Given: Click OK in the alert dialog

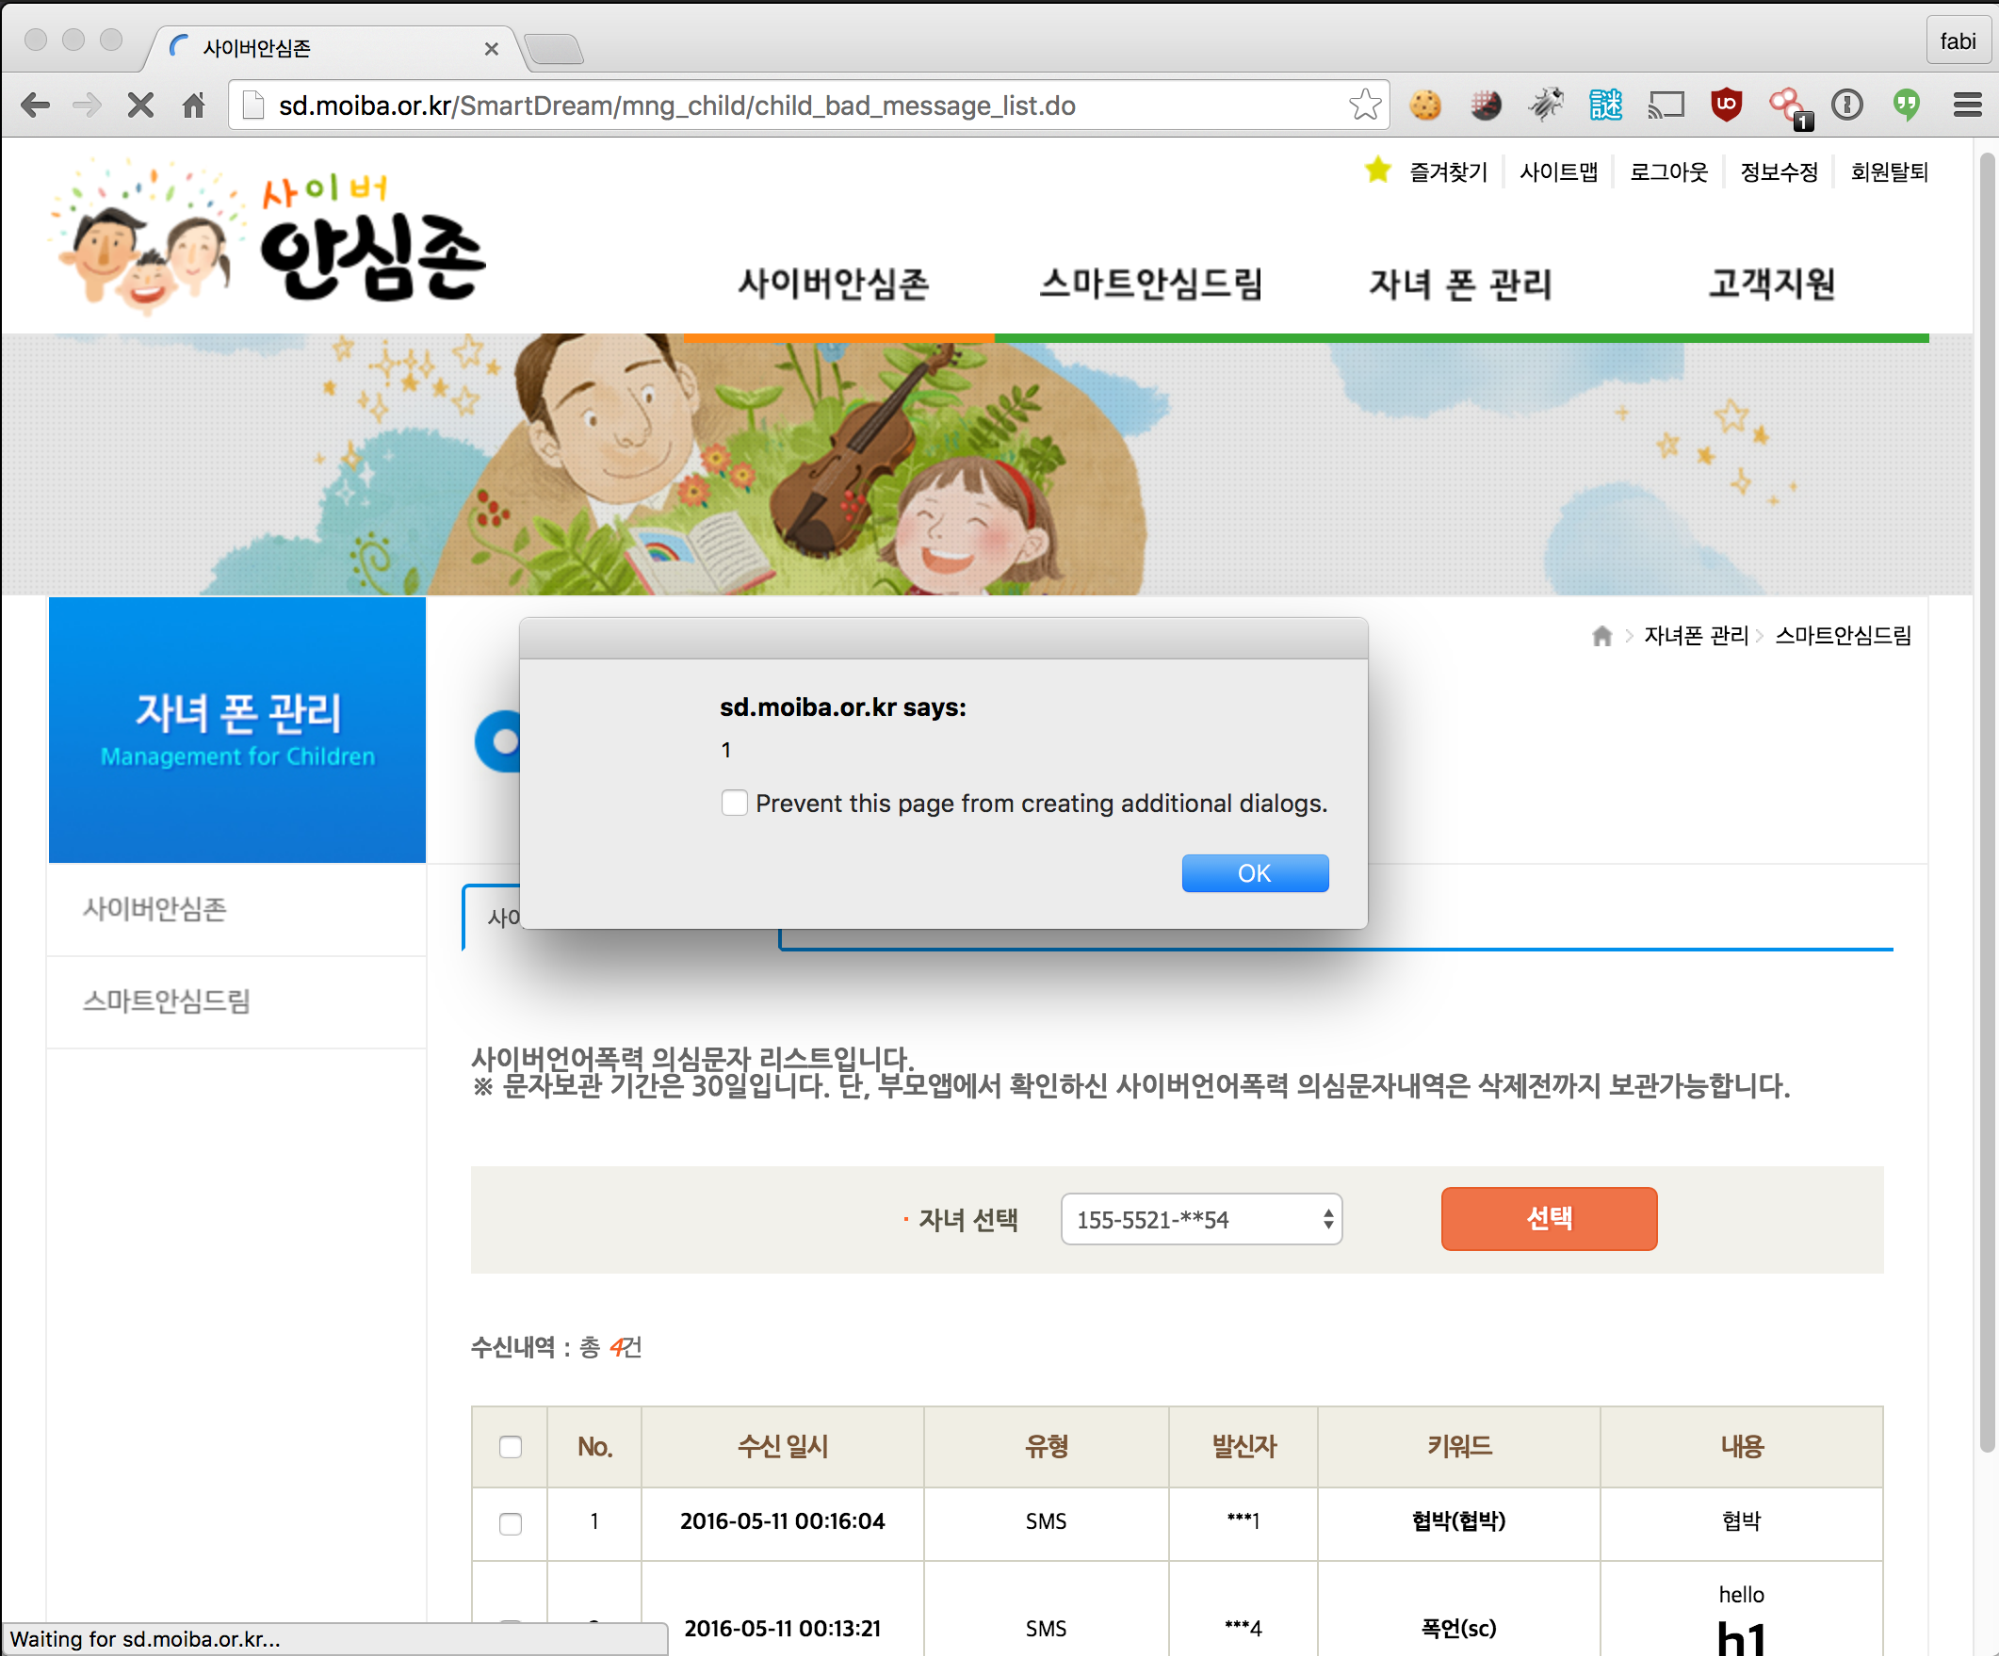Looking at the screenshot, I should (x=1254, y=873).
